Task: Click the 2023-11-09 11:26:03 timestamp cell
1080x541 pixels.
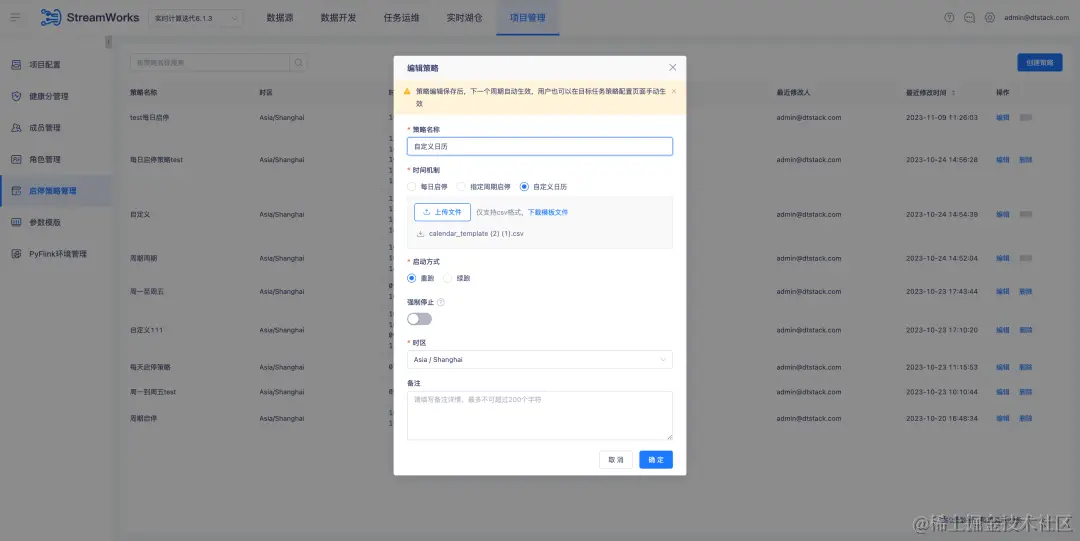Action: point(942,118)
